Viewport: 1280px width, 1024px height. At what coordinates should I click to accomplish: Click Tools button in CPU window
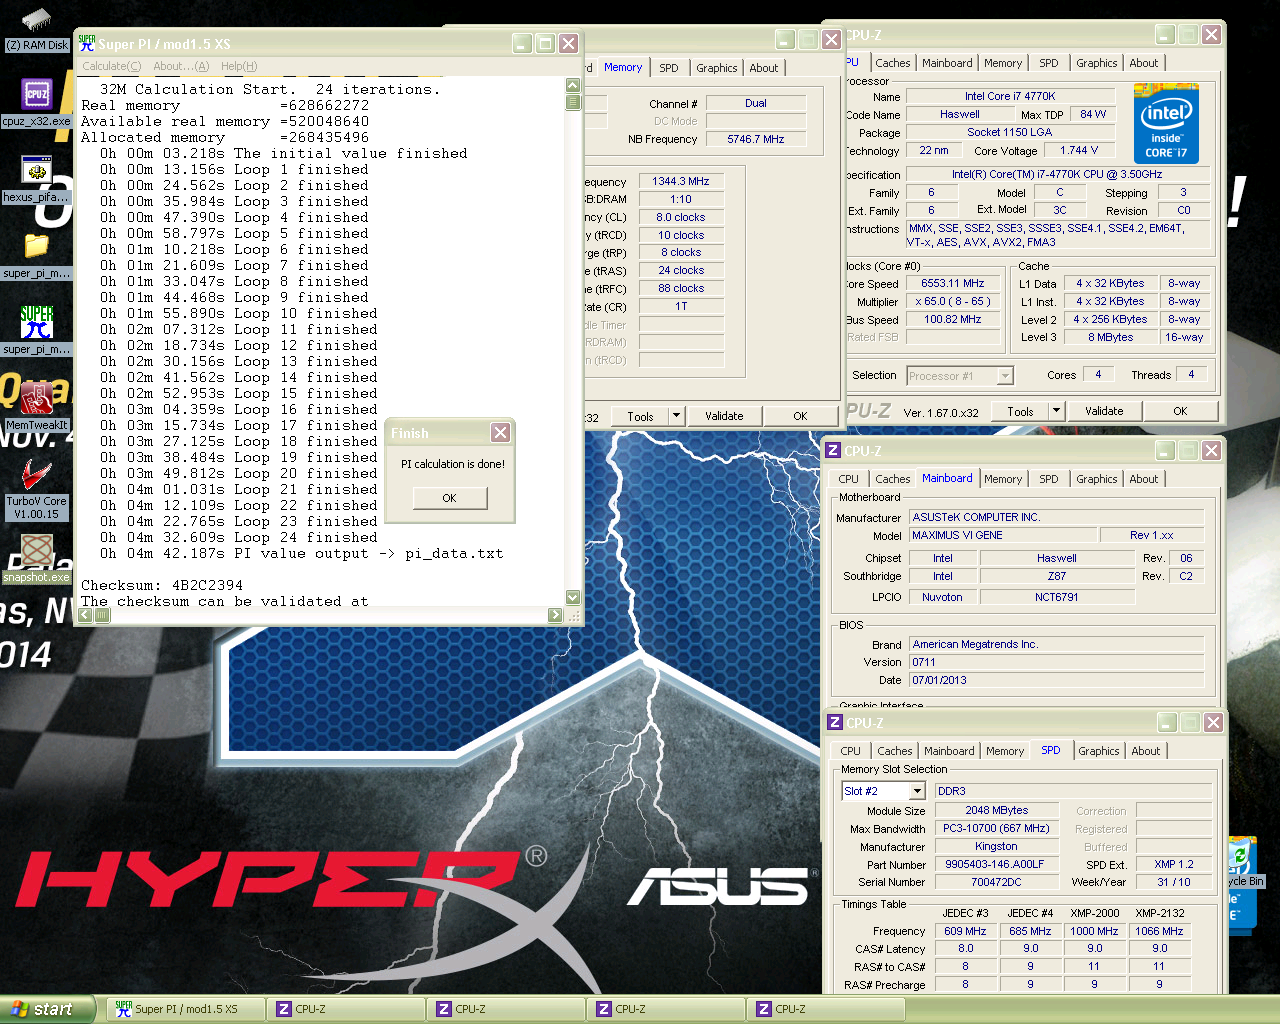click(1020, 411)
